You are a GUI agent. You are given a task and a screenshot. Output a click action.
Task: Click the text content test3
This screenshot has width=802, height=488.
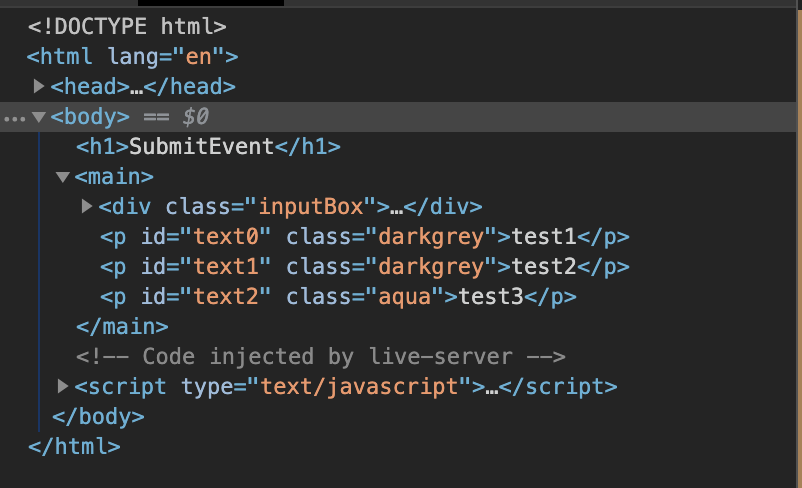point(491,297)
